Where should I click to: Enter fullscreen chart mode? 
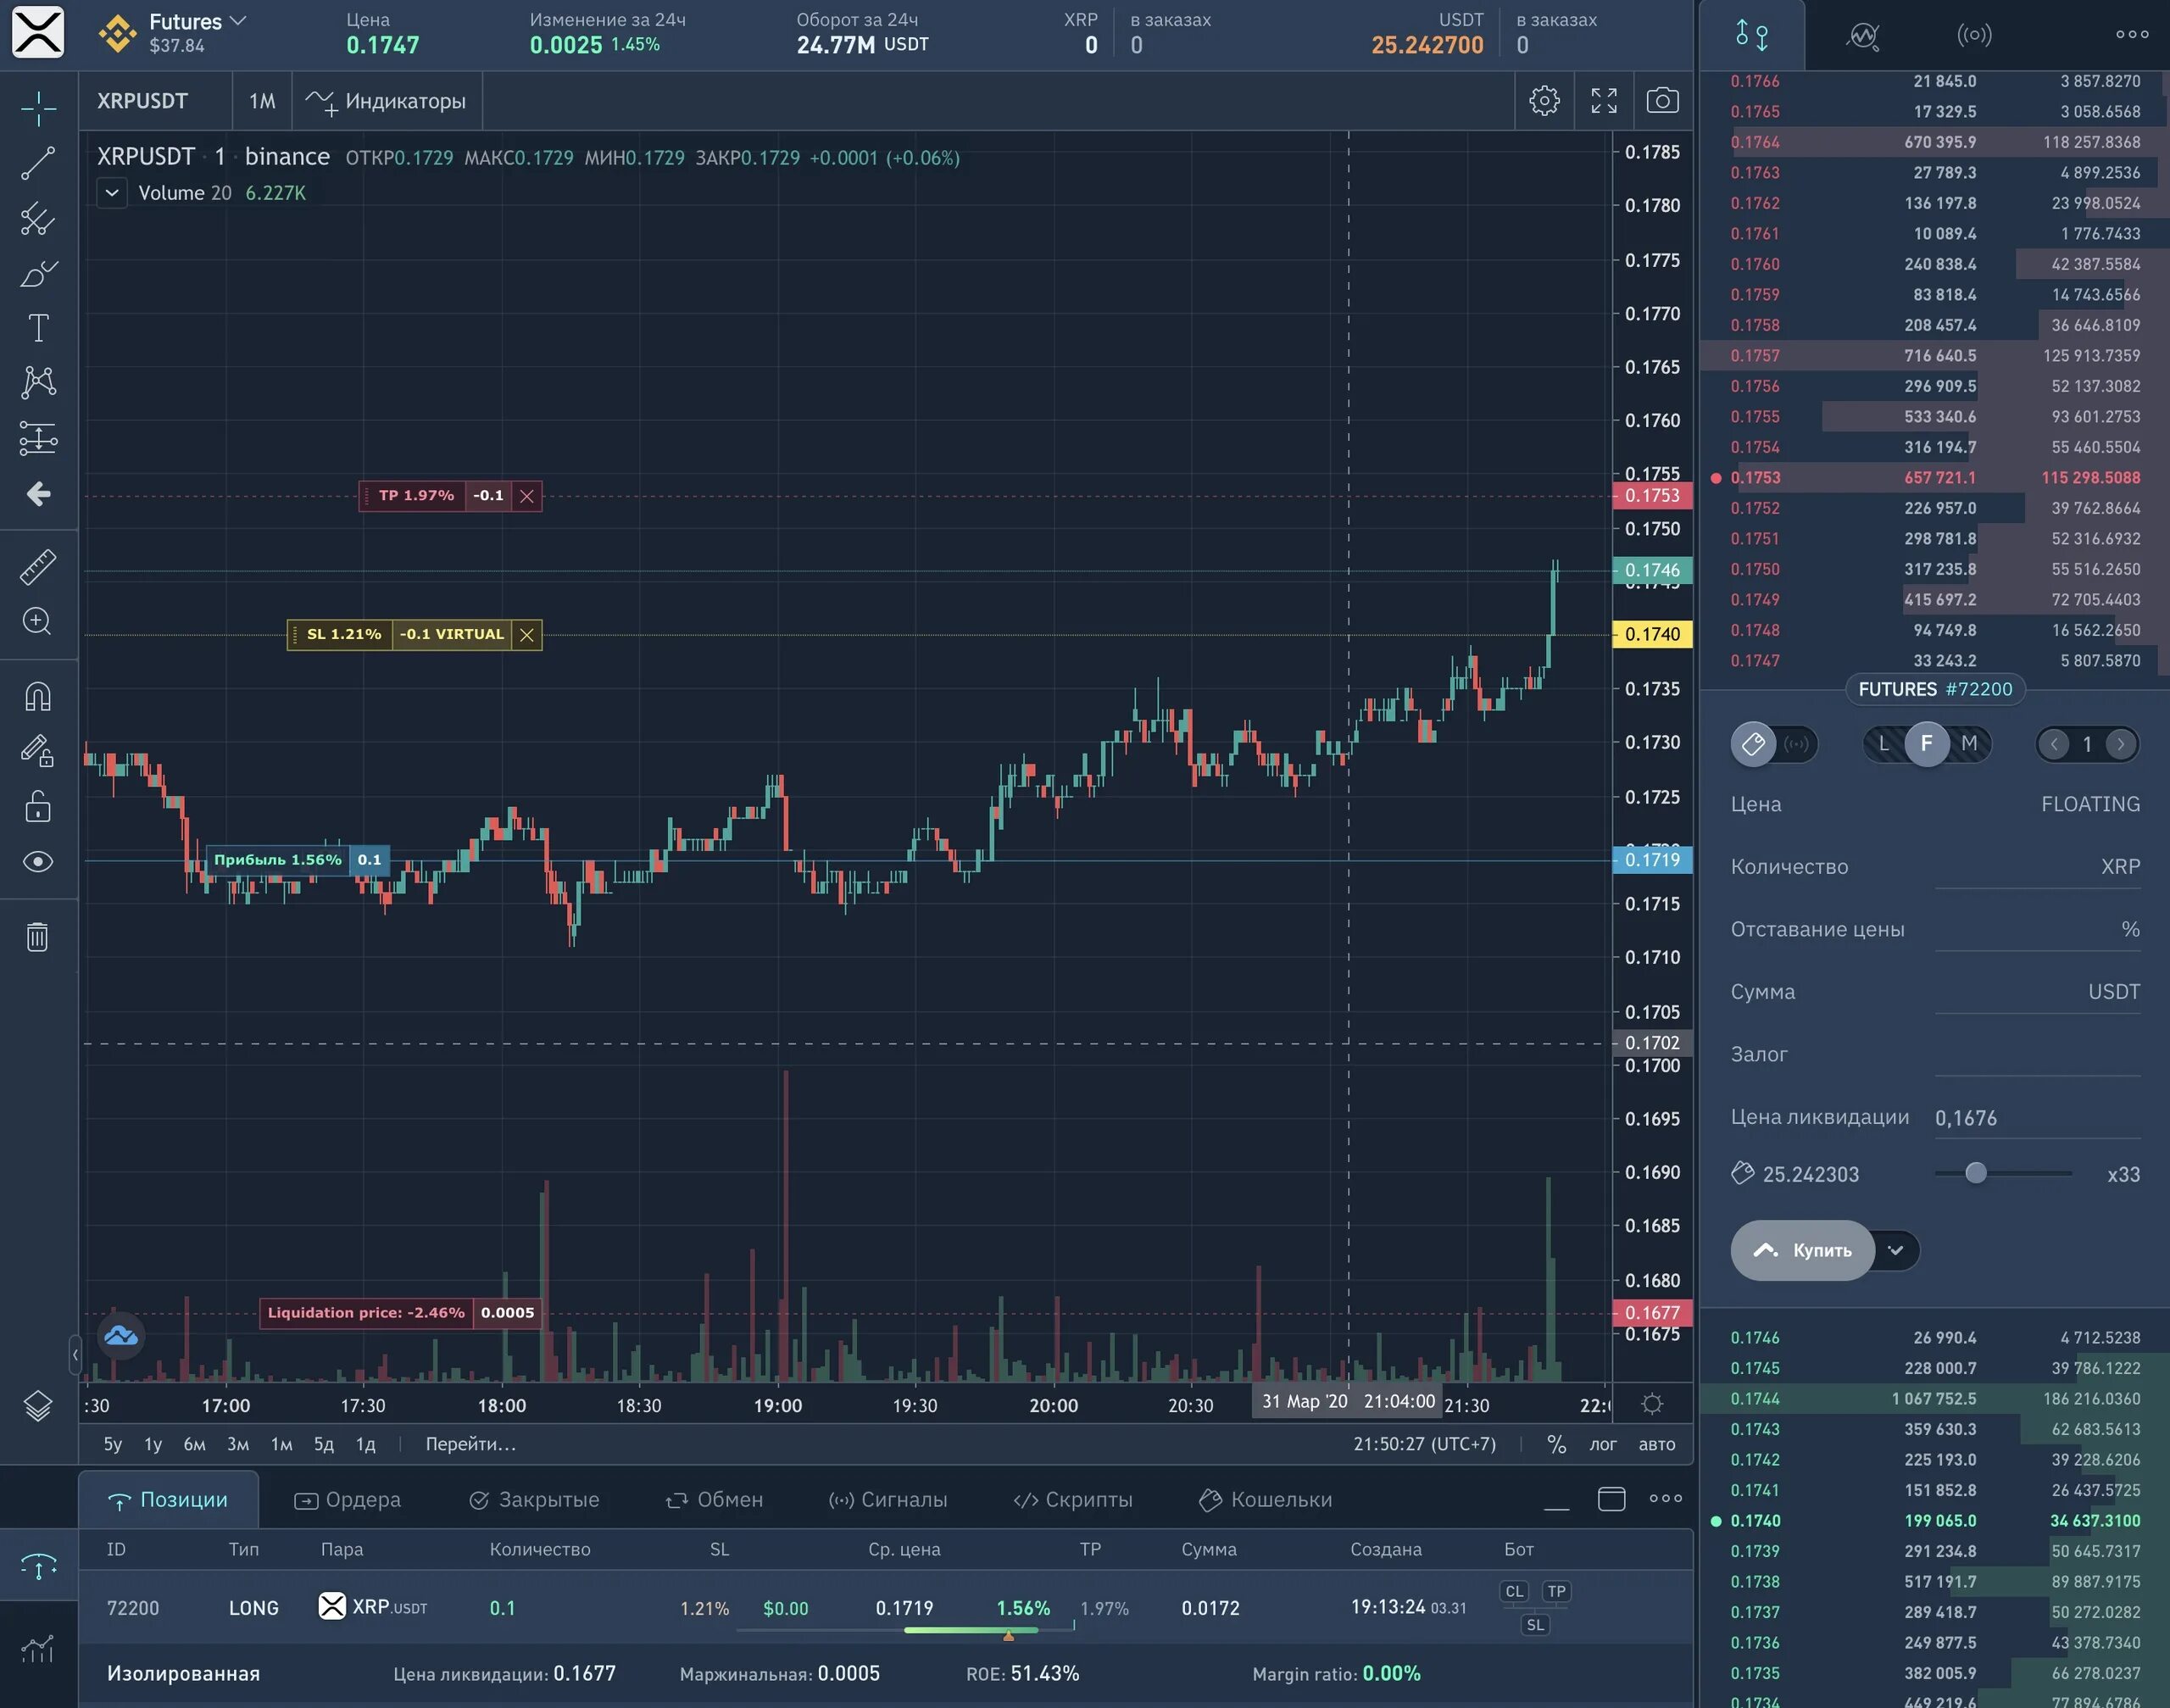point(1603,101)
